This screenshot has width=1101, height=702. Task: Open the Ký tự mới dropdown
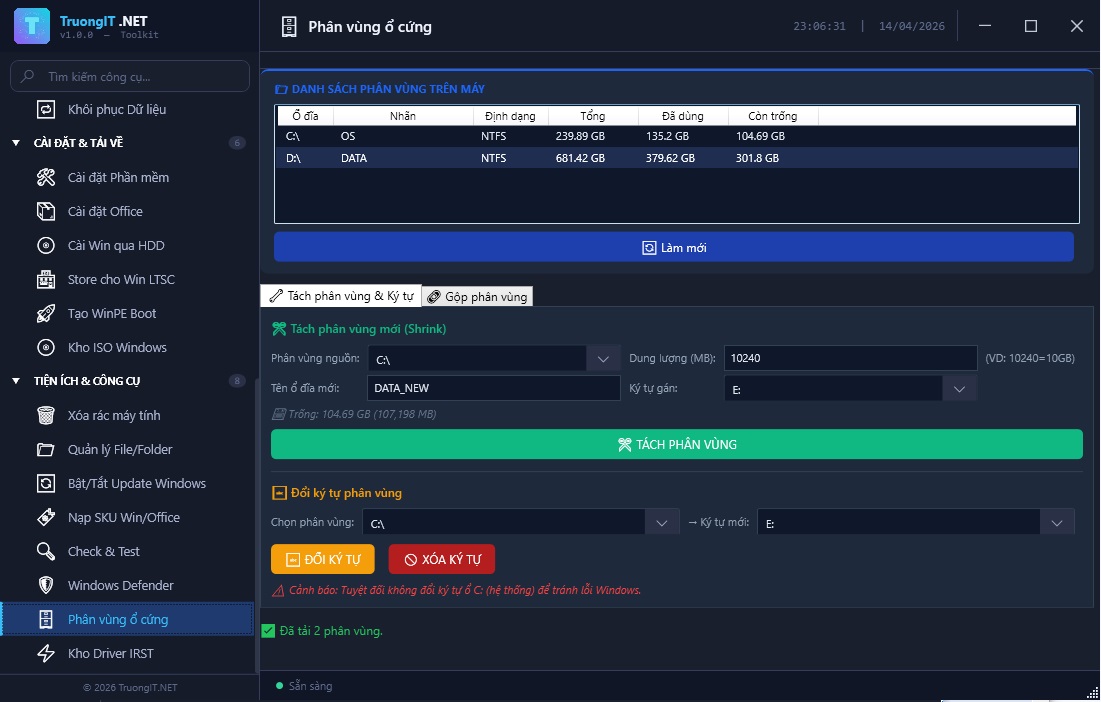(1056, 522)
